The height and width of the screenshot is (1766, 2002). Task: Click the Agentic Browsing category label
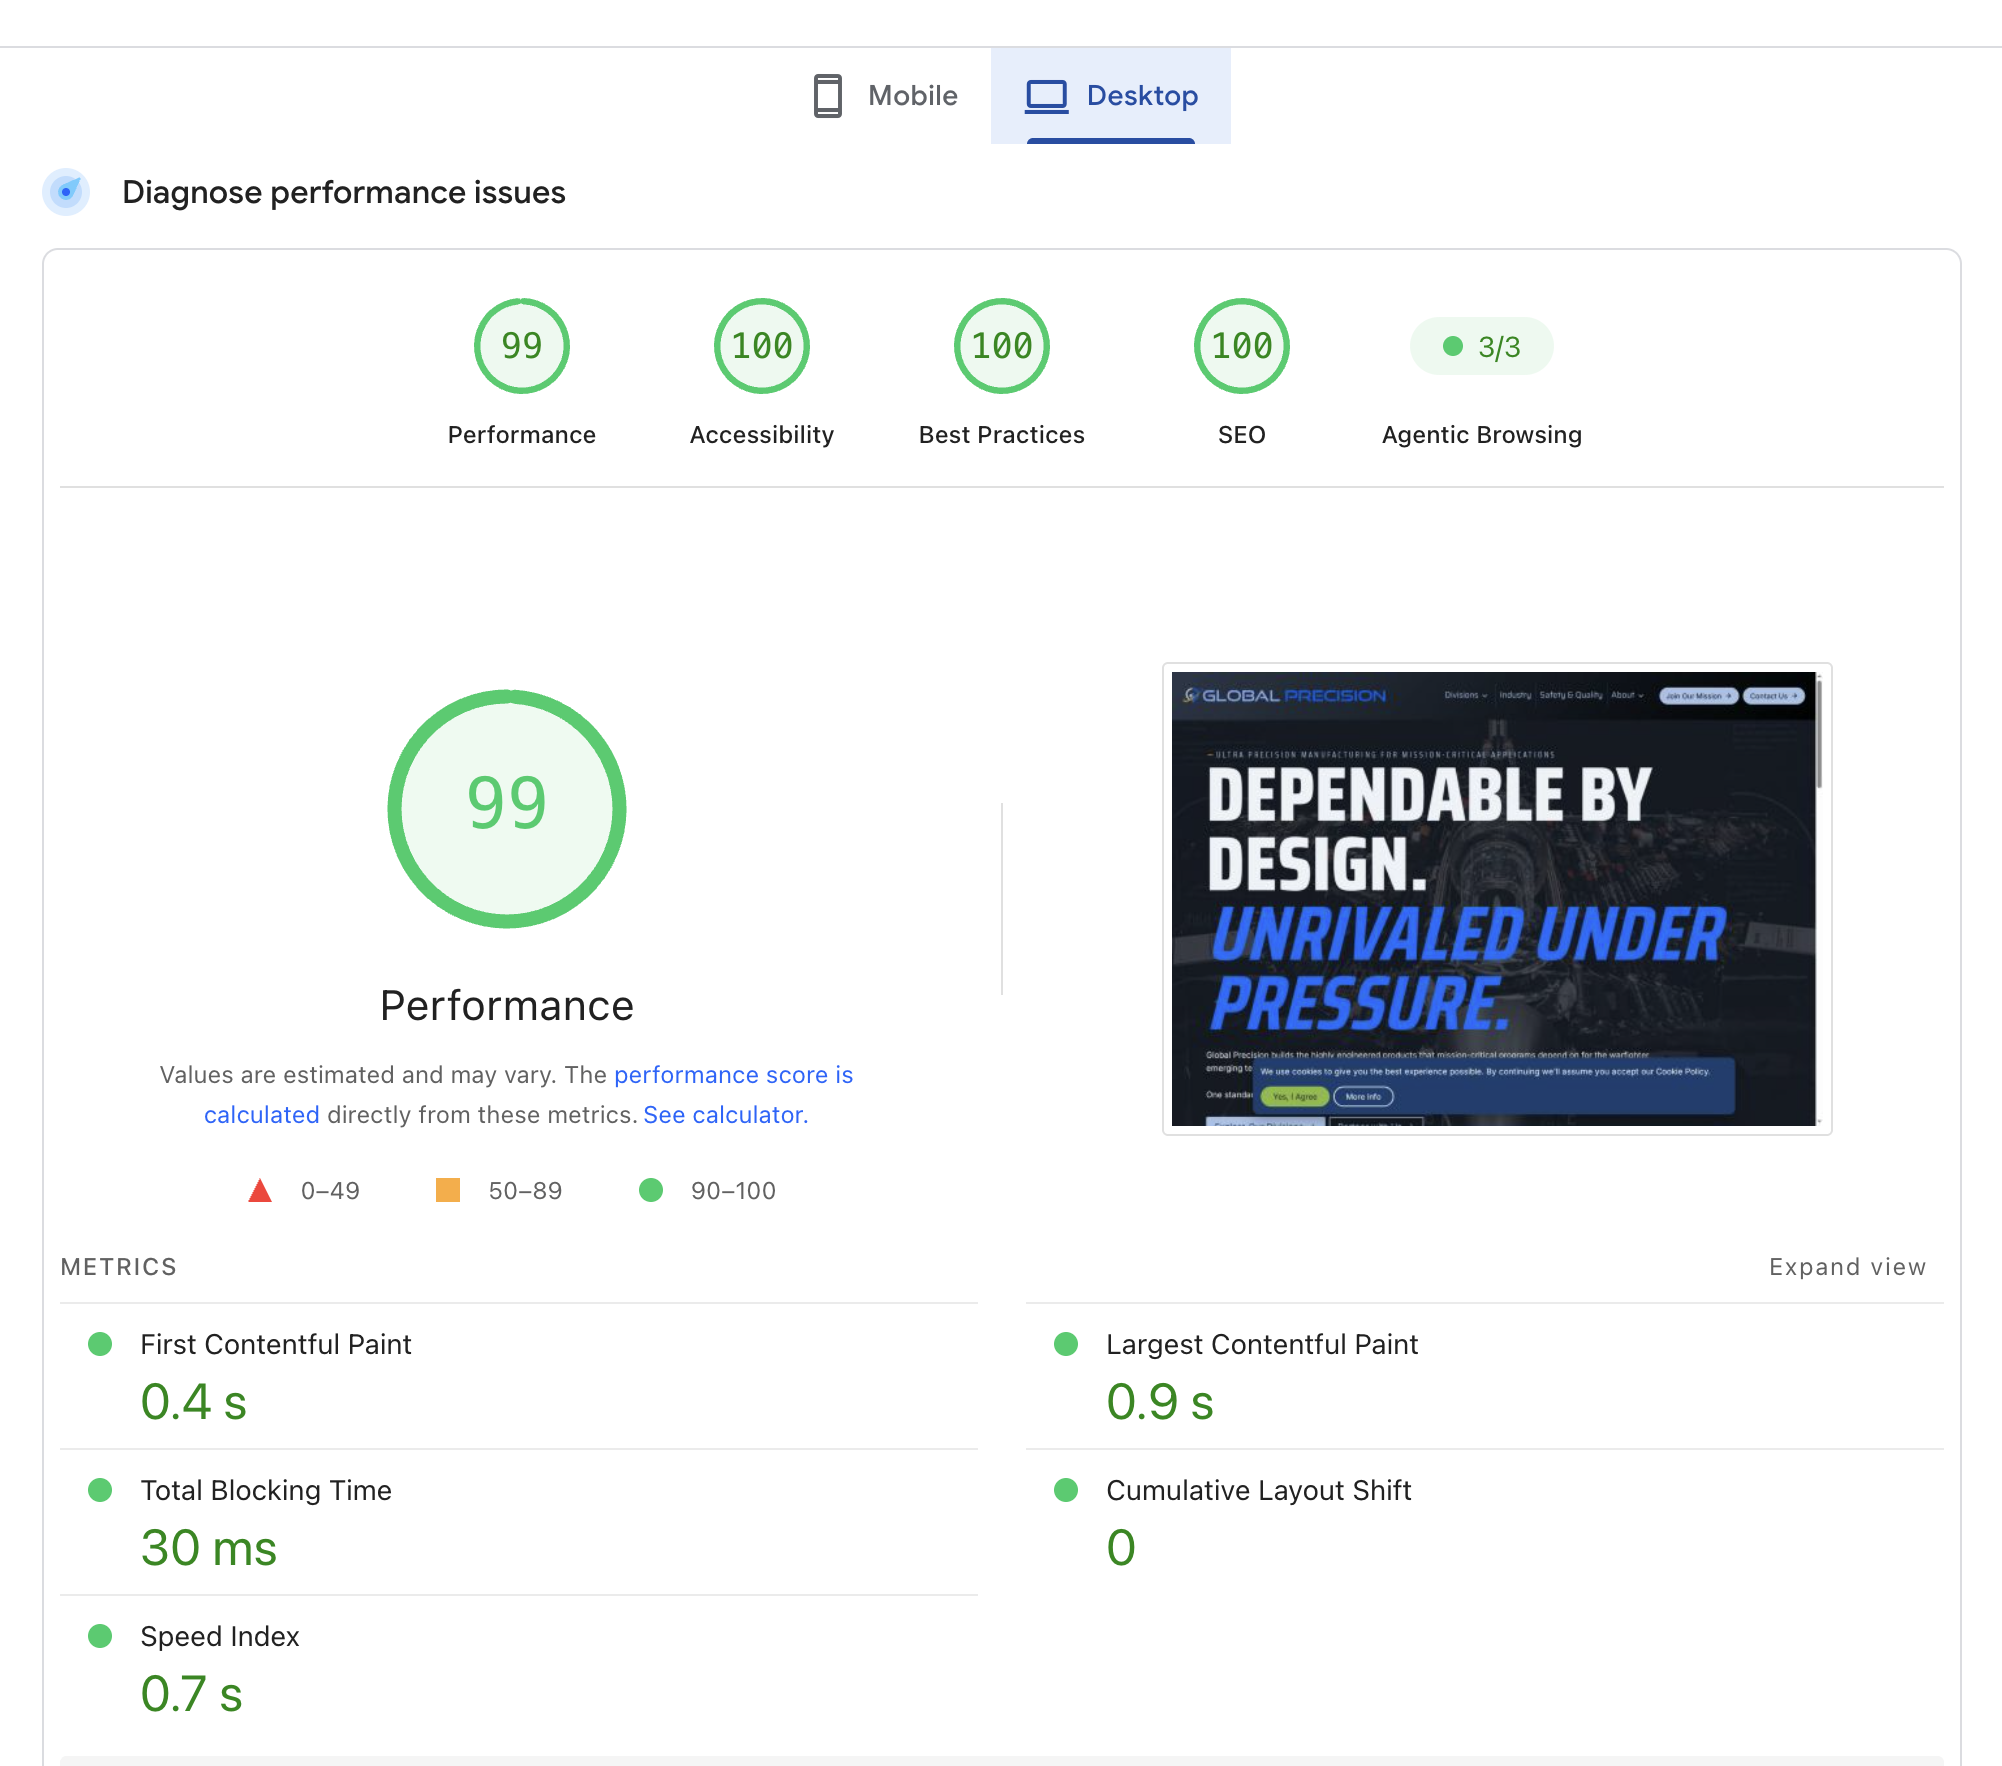1482,435
